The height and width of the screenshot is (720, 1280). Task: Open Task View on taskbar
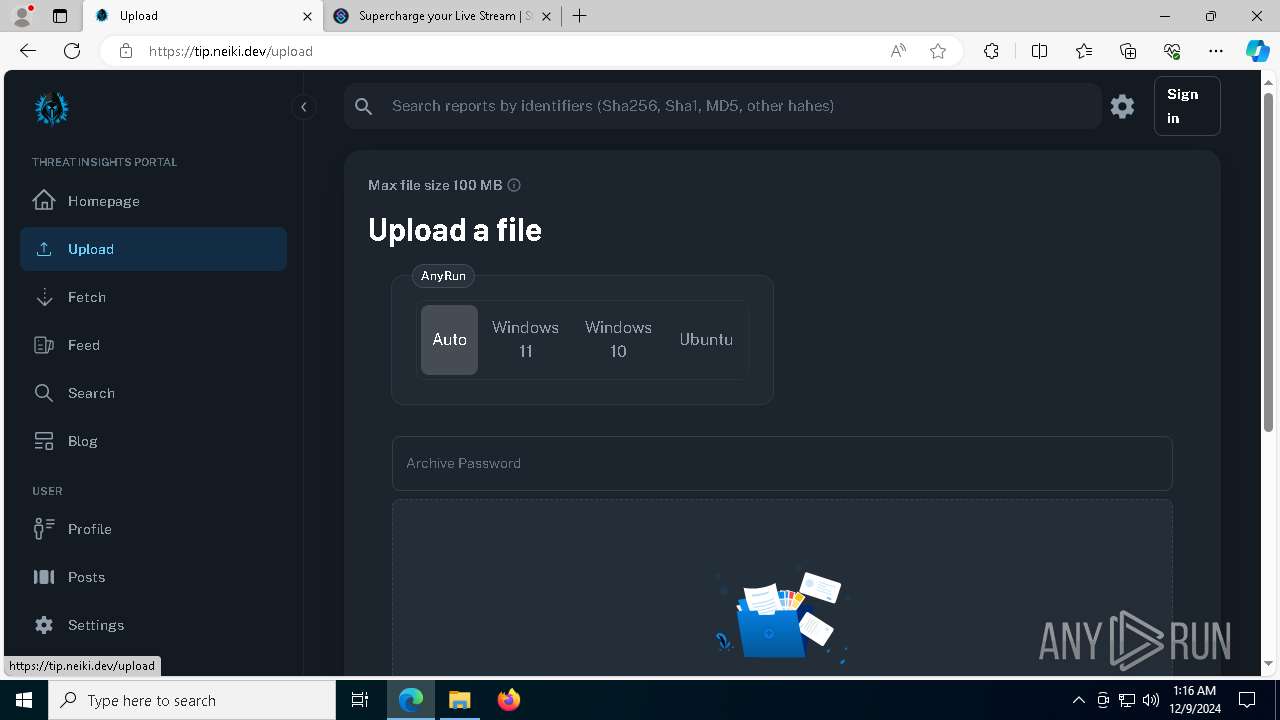point(360,700)
